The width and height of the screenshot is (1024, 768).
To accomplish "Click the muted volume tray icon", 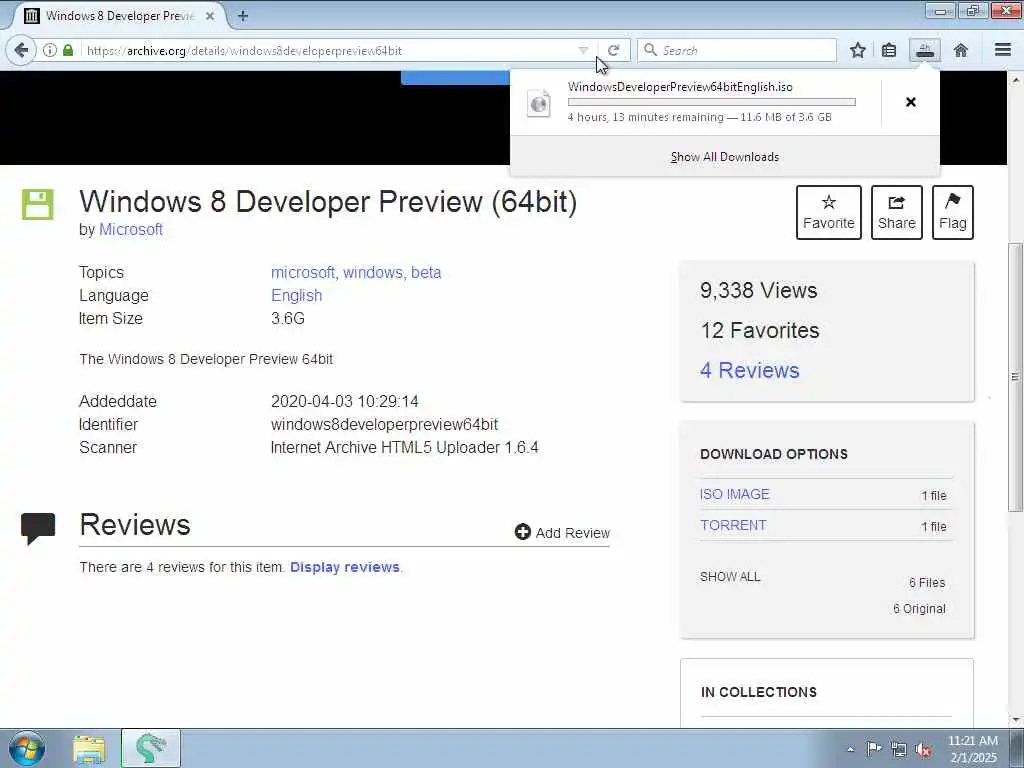I will [923, 750].
